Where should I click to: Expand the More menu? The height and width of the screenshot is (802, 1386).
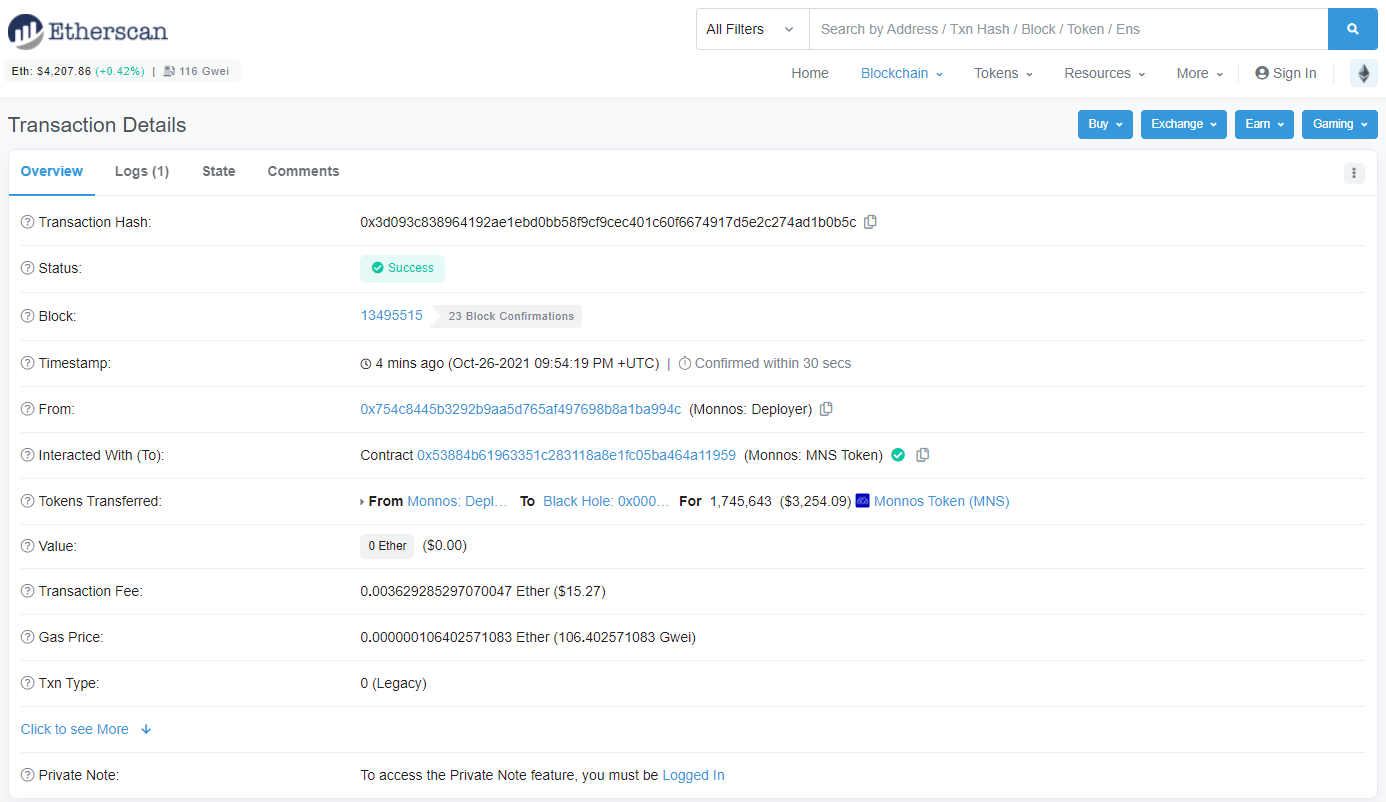[1200, 73]
